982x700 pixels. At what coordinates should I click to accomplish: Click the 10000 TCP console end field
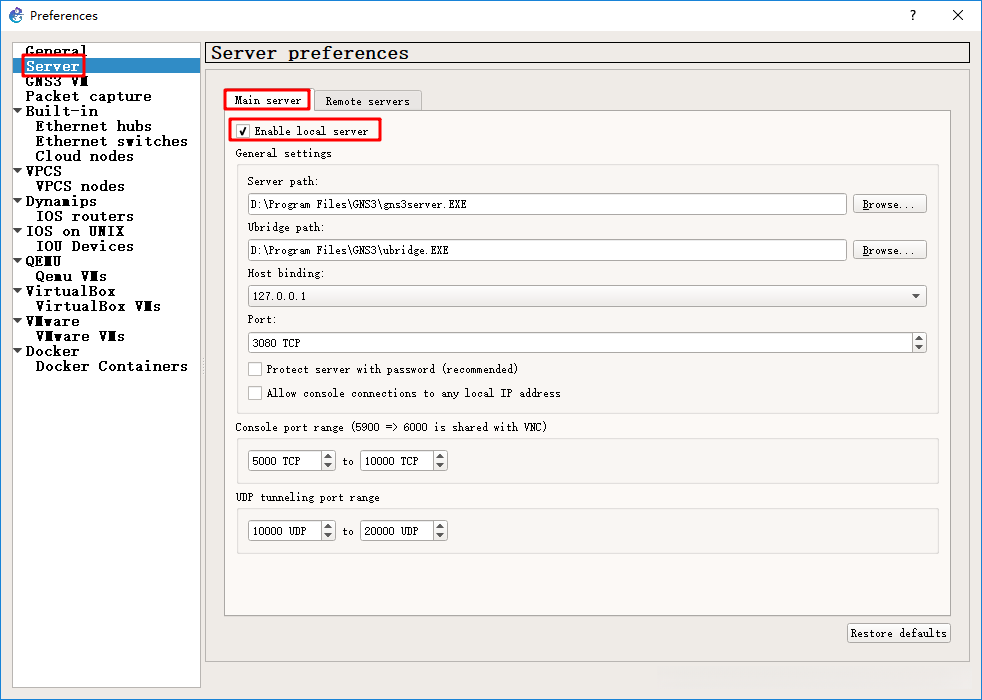click(x=397, y=461)
